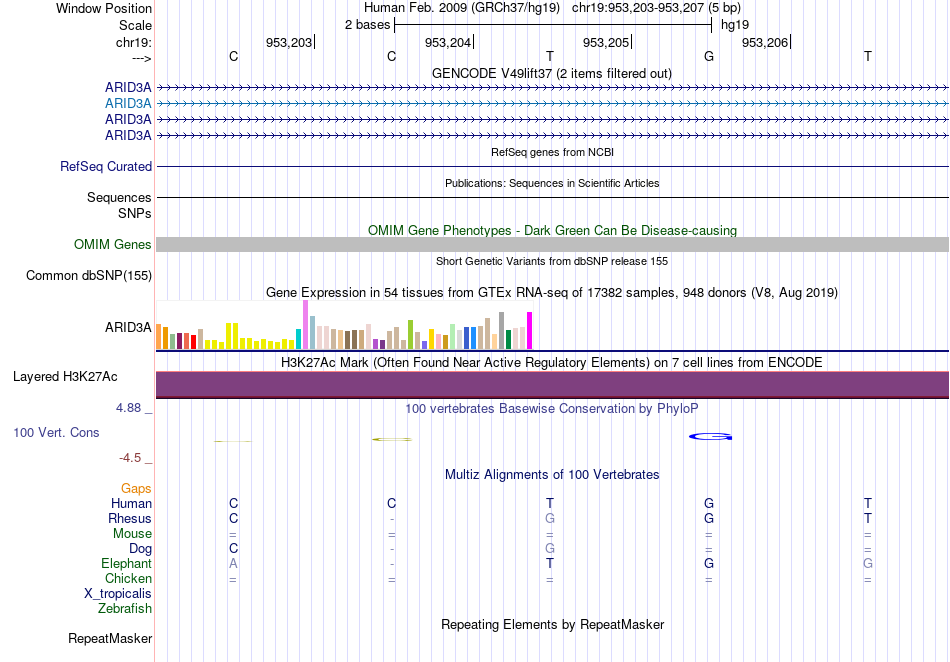Click ARID3A label beside GTEx bar chart
The width and height of the screenshot is (950, 662).
(128, 328)
